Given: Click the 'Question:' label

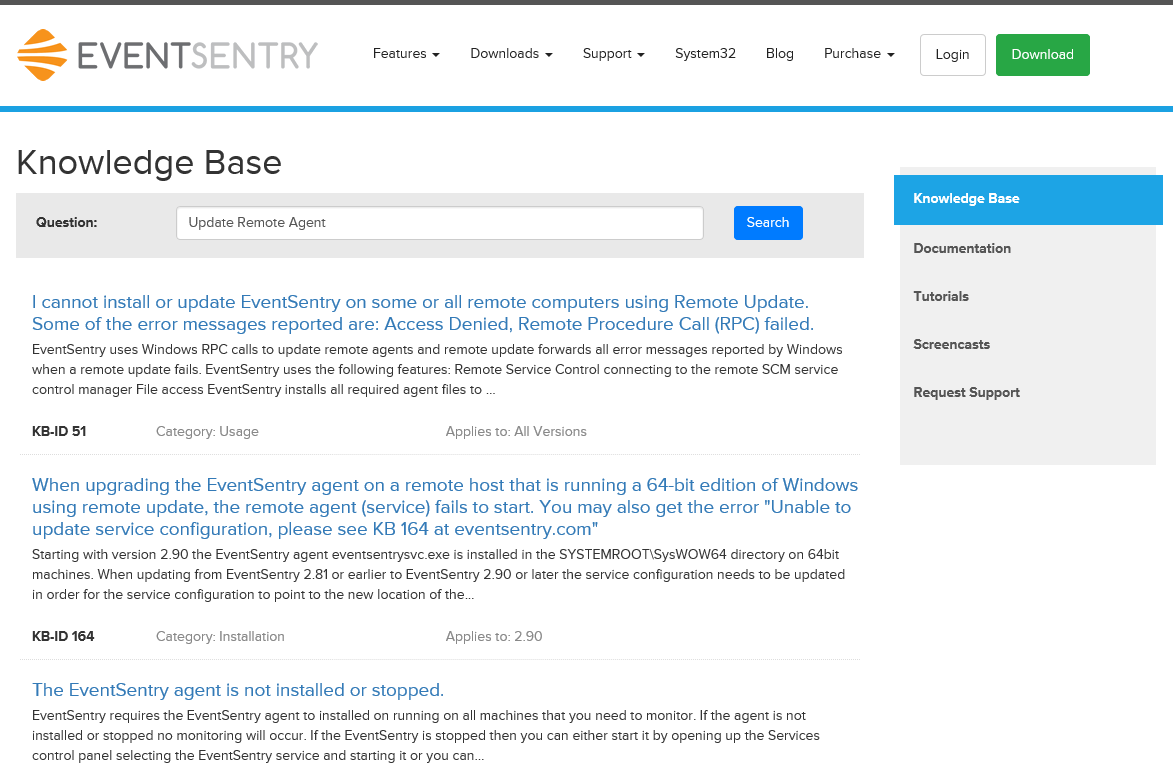Looking at the screenshot, I should tap(67, 222).
